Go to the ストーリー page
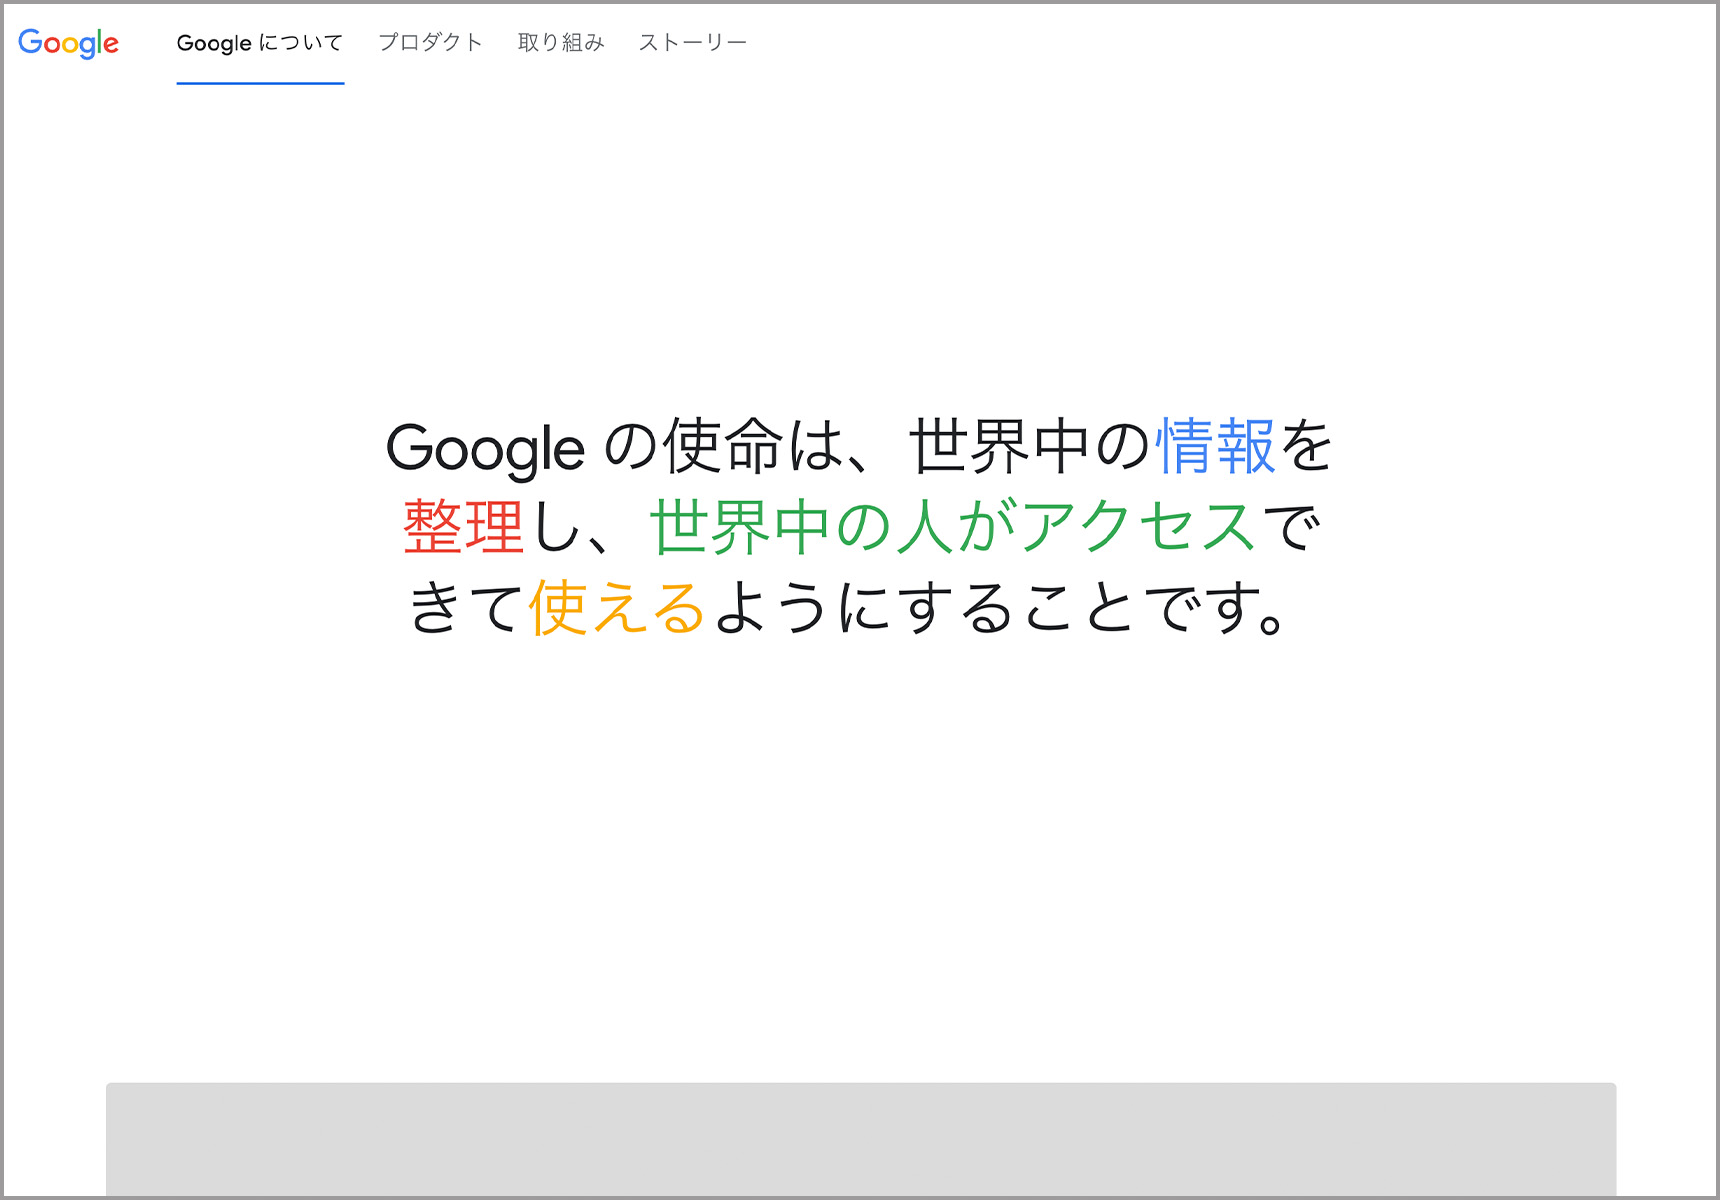The width and height of the screenshot is (1720, 1200). coord(693,42)
